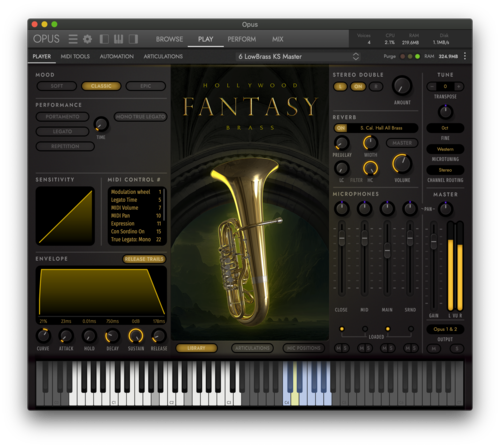Image resolution: width=500 pixels, height=447 pixels.
Task: Enable Legato performance mode
Action: point(62,131)
